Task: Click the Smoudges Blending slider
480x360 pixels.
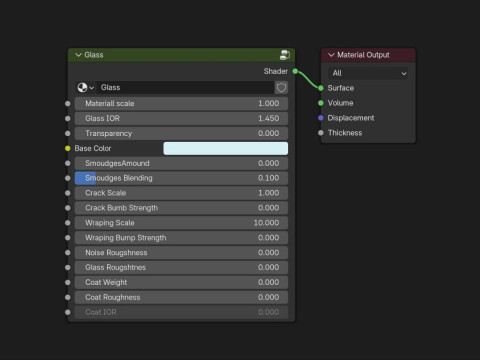Action: coord(181,178)
